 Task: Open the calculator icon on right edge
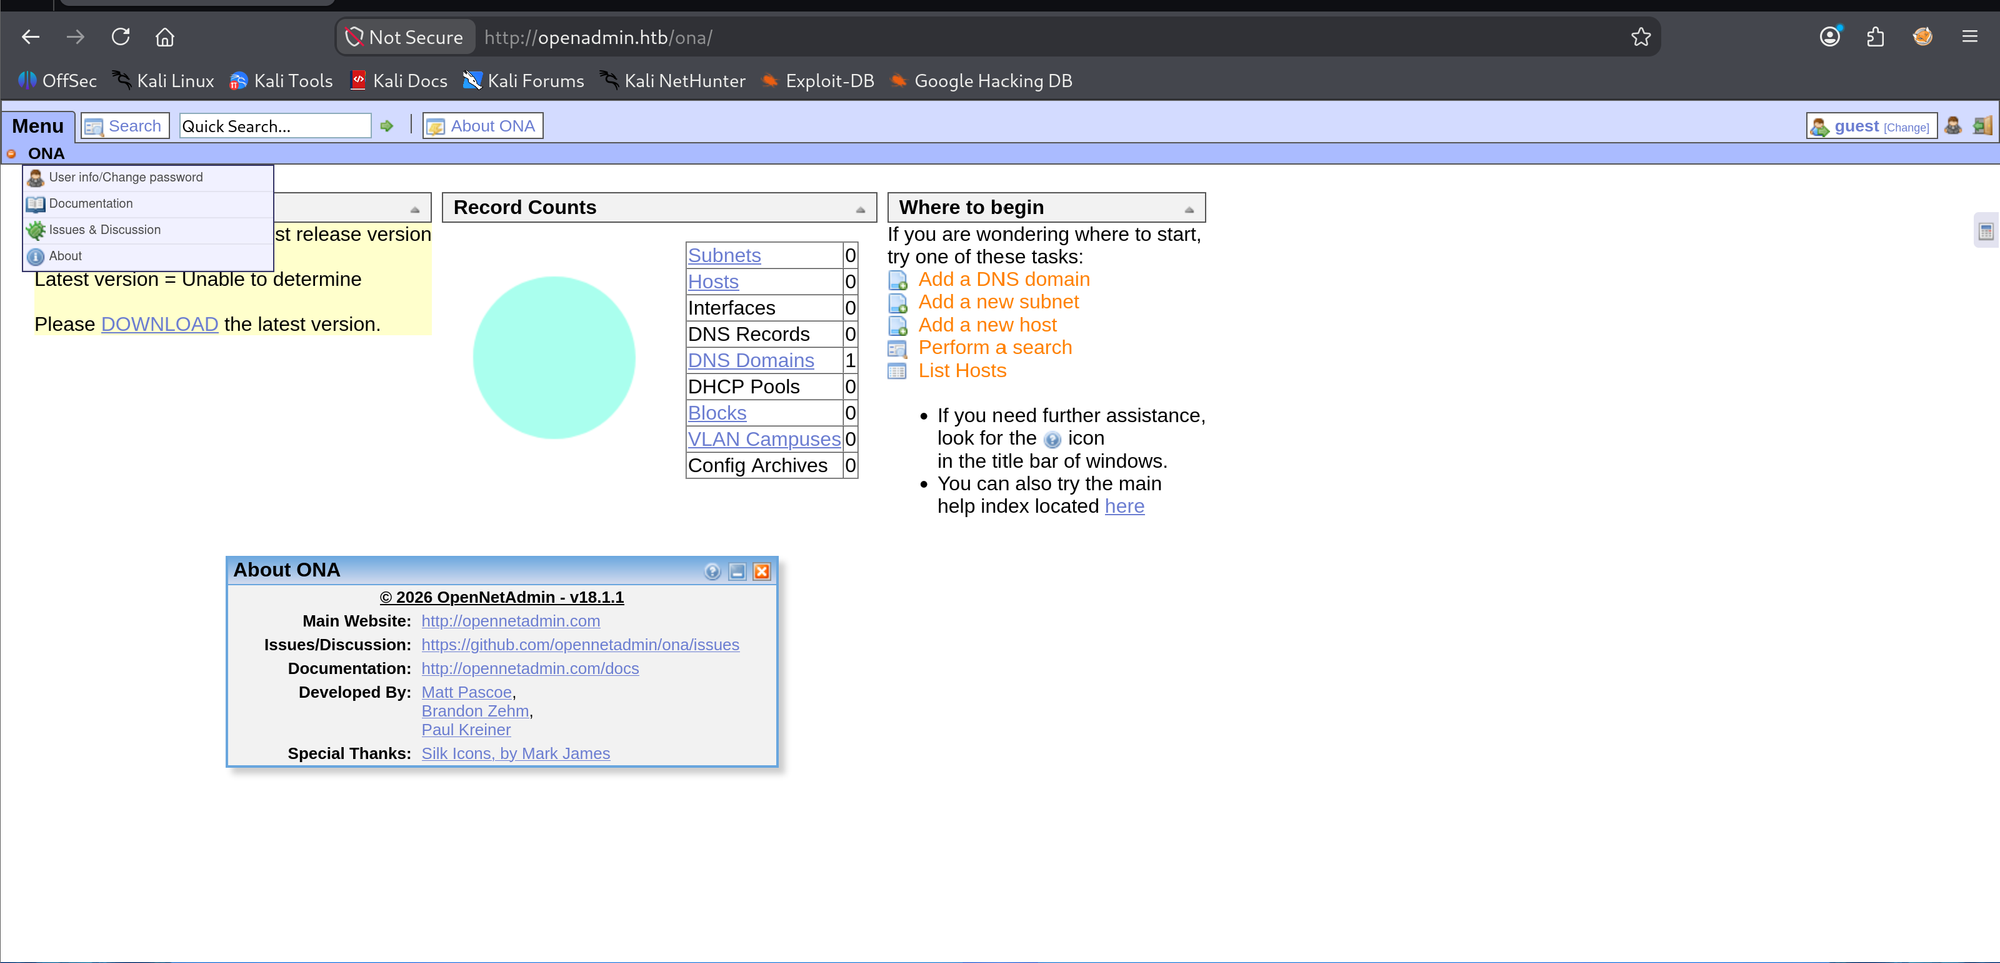1986,231
